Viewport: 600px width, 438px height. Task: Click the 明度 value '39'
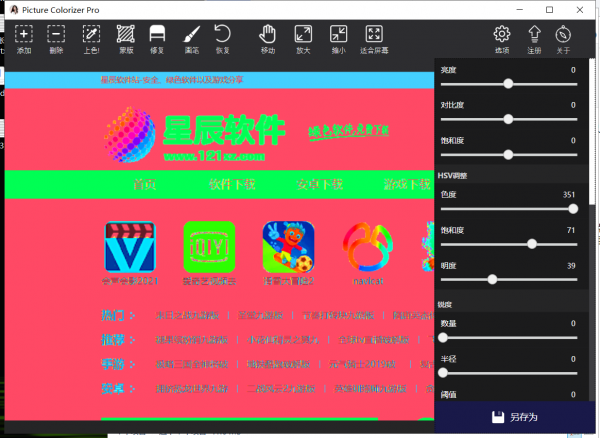(571, 265)
